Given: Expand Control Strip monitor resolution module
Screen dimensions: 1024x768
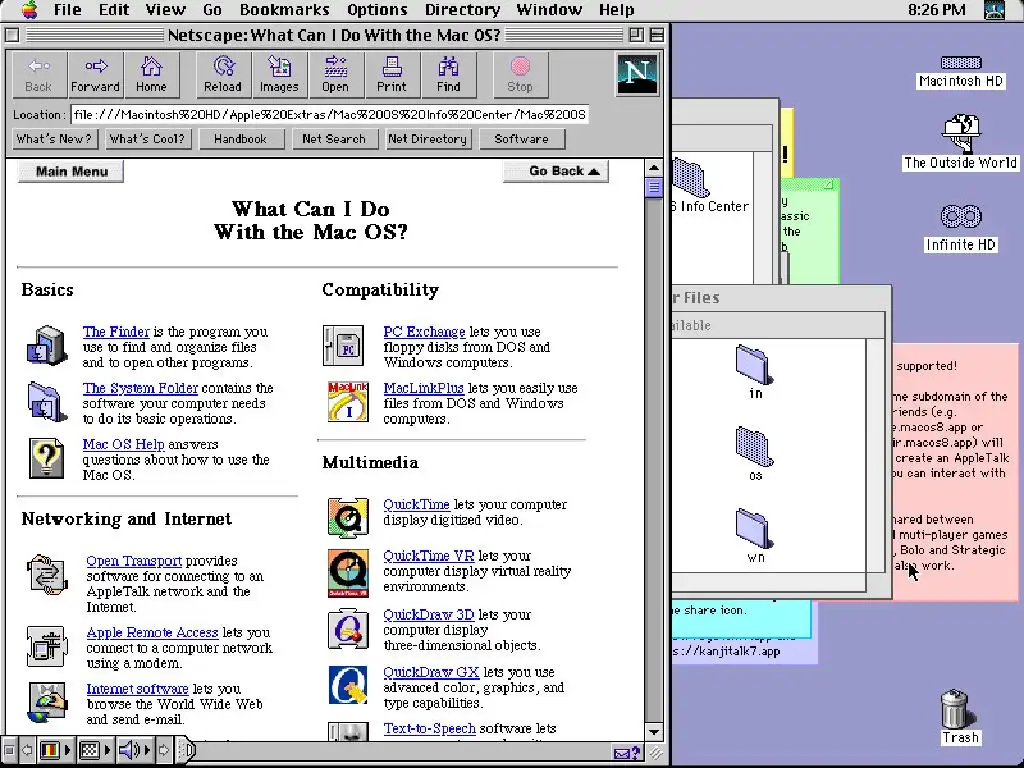Looking at the screenshot, I should coord(95,750).
